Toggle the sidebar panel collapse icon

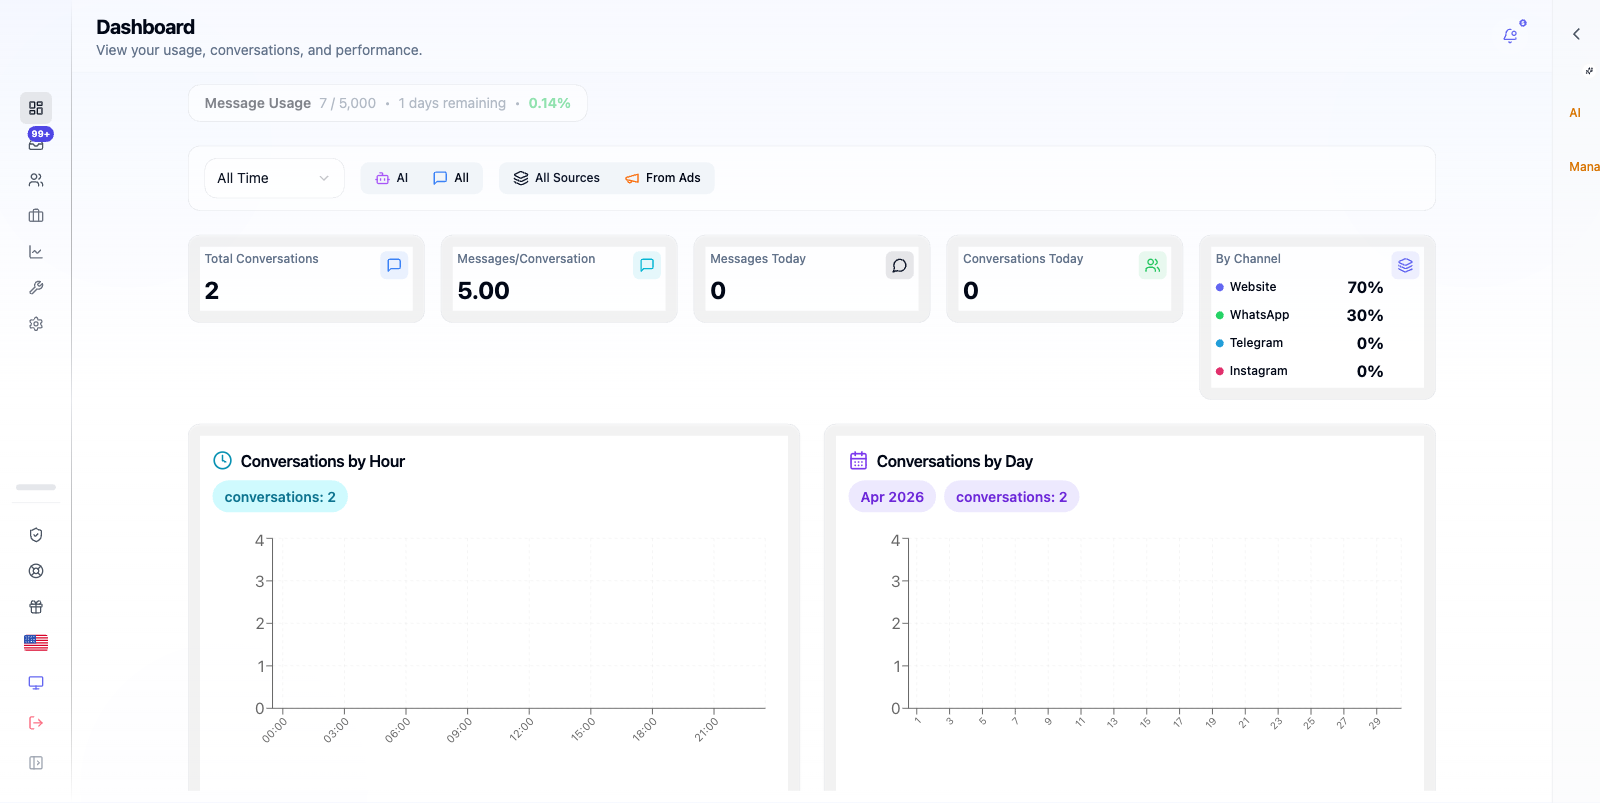[36, 763]
